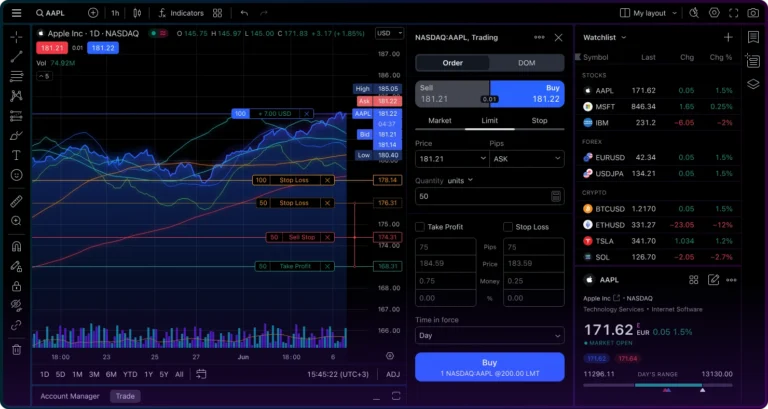Enable the Stop Loss checkbox
The image size is (768, 409).
tap(508, 227)
